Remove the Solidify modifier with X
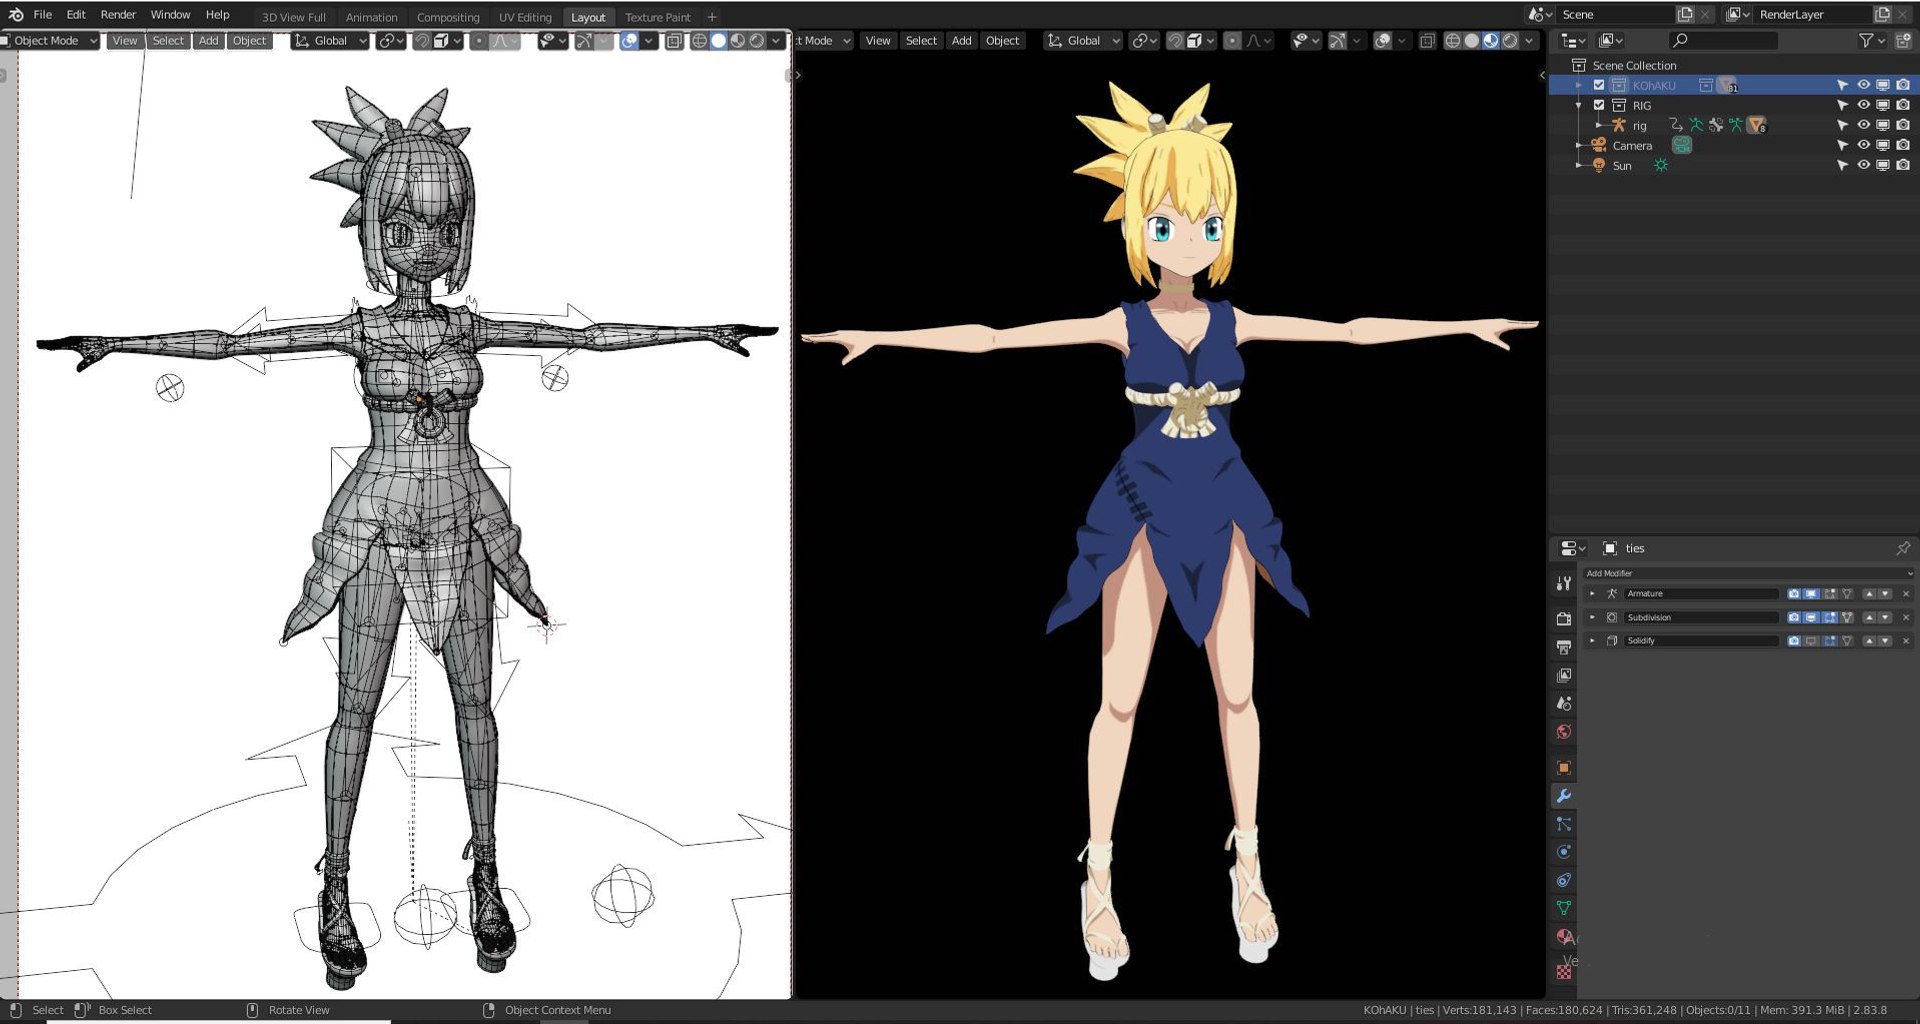Viewport: 1920px width, 1024px height. 1906,641
